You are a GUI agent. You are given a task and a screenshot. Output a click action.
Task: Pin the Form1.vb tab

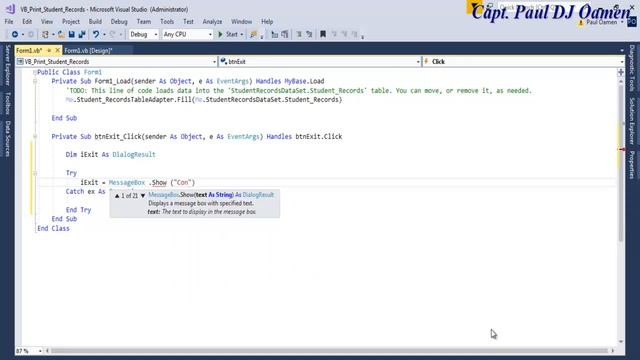point(49,50)
